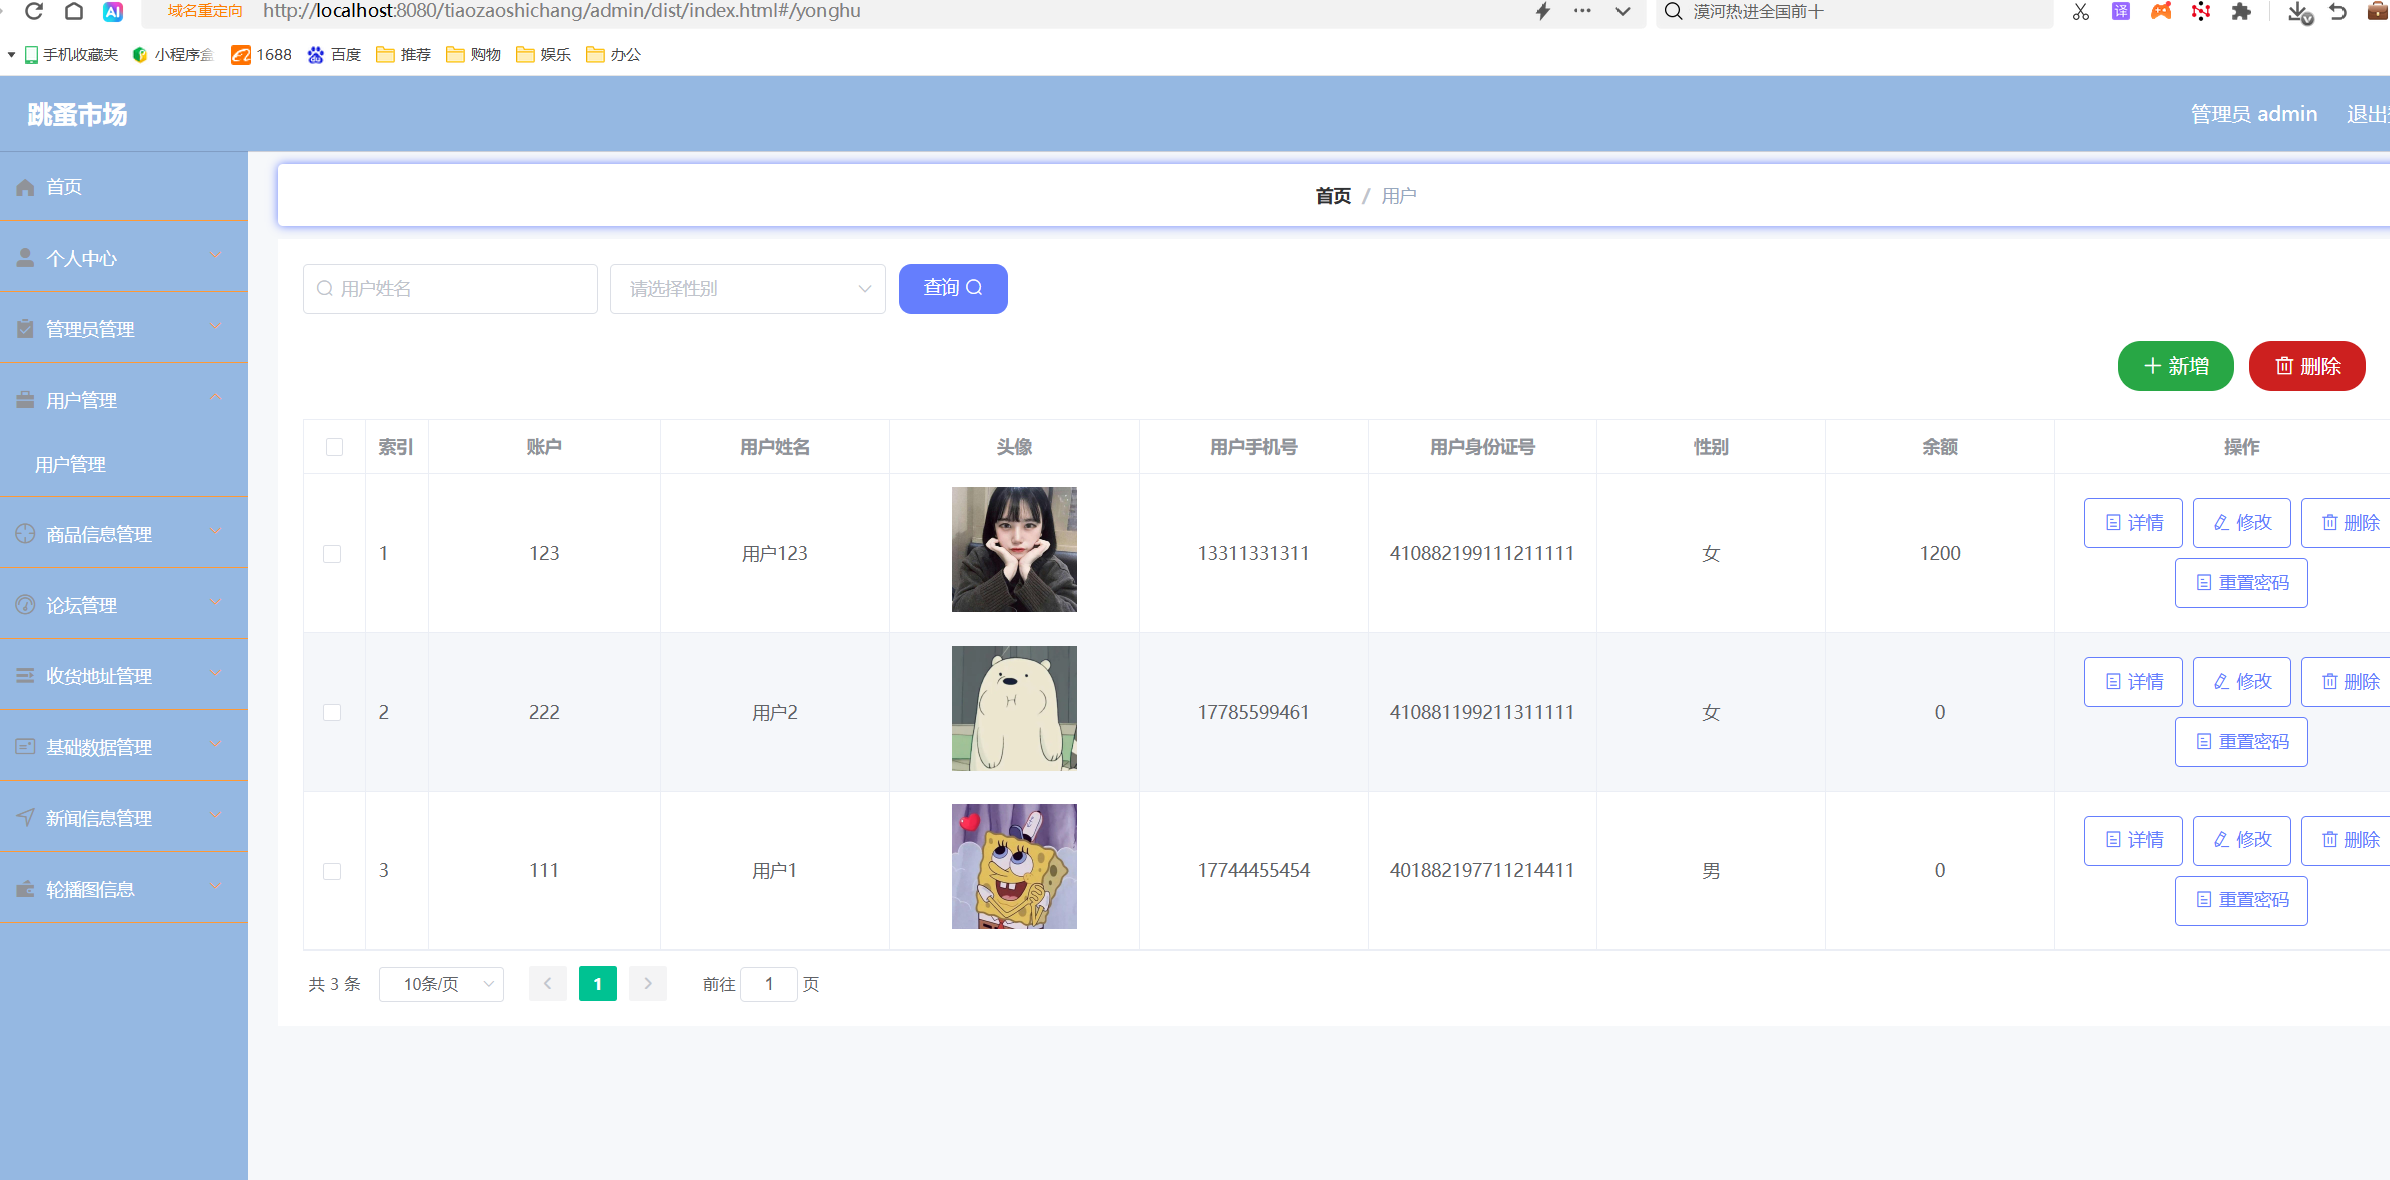The width and height of the screenshot is (2390, 1180).
Task: Expand the 管理员管理 sidebar menu
Action: [x=124, y=329]
